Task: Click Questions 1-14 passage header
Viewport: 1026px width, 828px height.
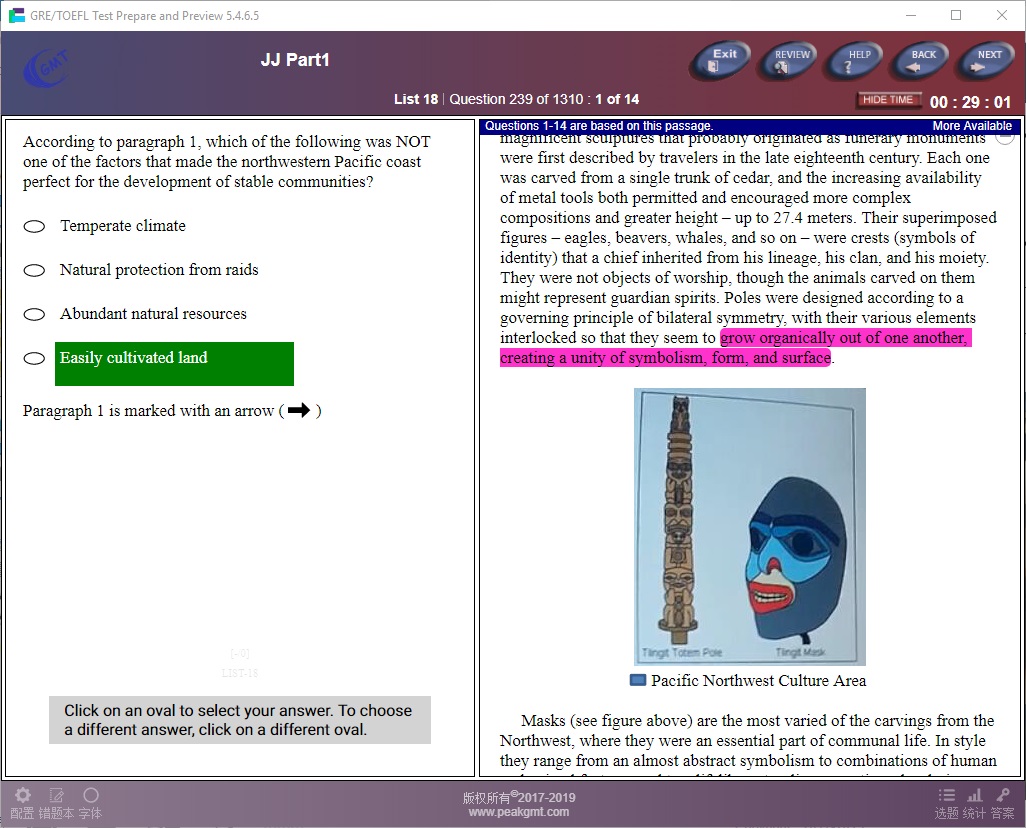Action: click(x=598, y=126)
